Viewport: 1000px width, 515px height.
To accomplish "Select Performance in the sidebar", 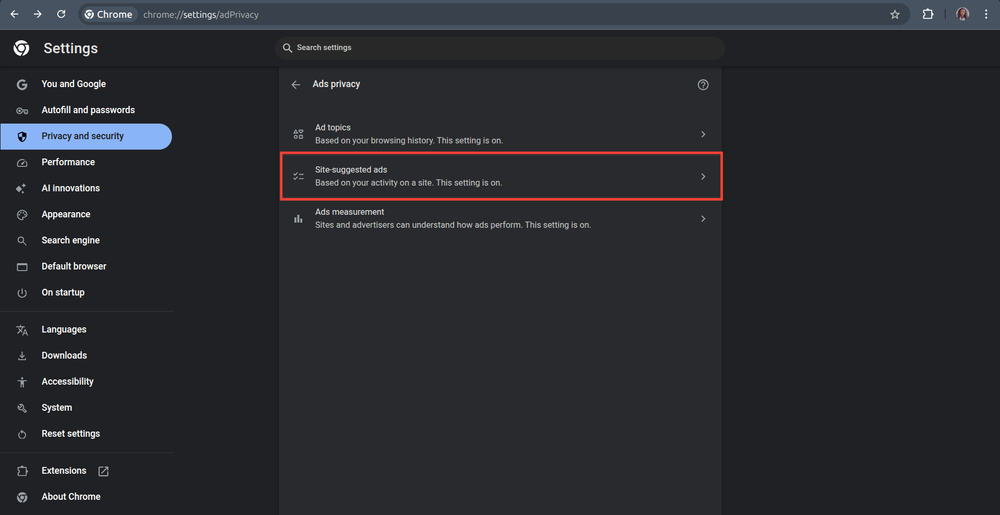I will point(68,162).
